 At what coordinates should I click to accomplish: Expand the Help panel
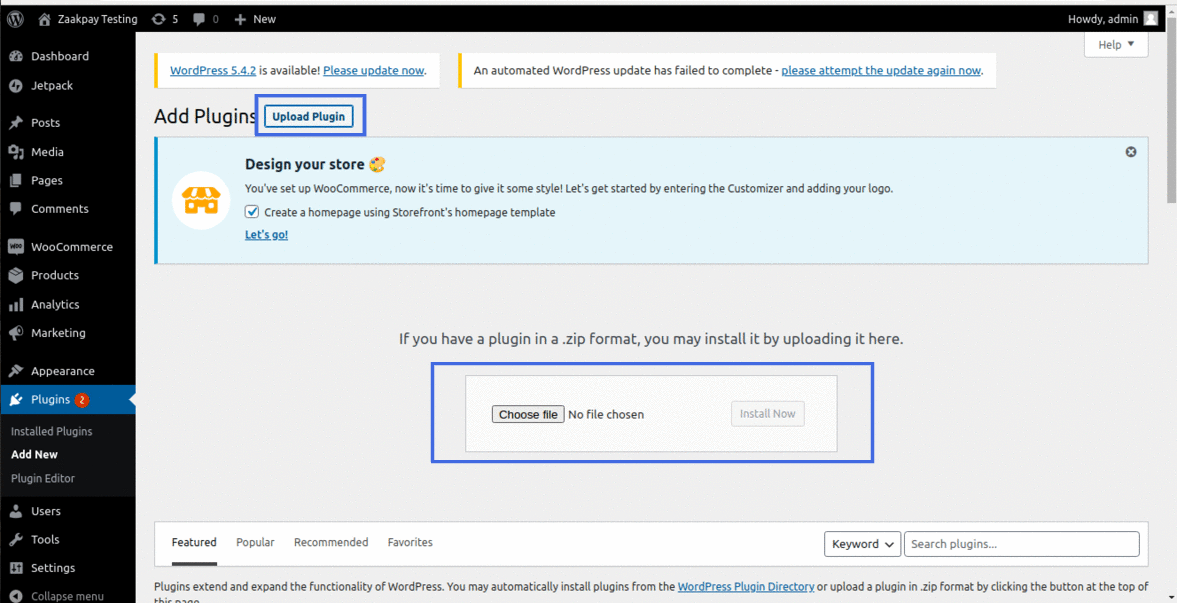coord(1115,45)
